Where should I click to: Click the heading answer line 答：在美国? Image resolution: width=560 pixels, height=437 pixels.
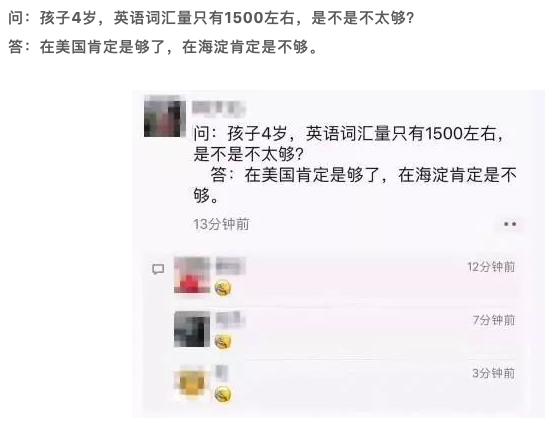pos(163,47)
